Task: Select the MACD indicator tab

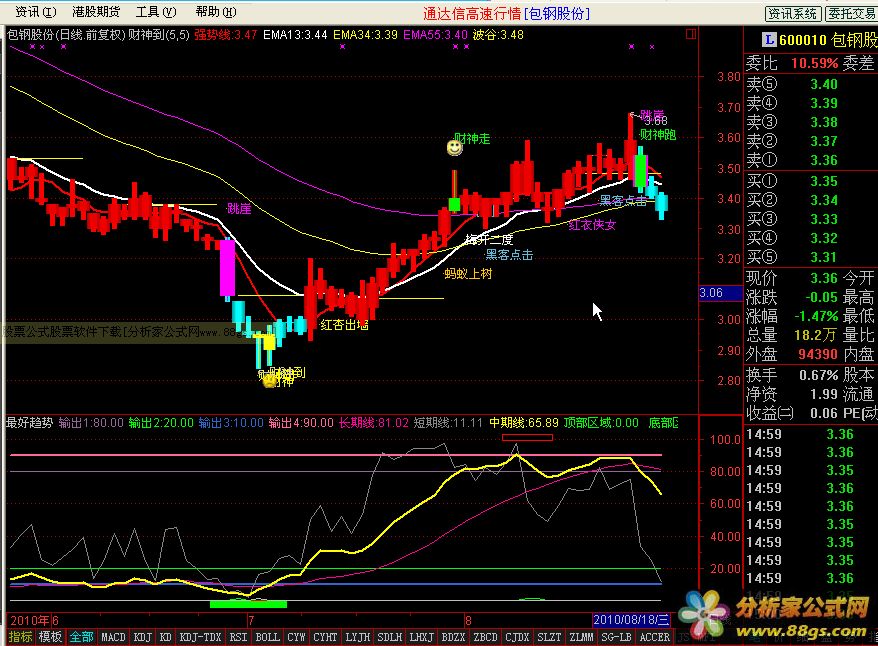Action: [113, 637]
